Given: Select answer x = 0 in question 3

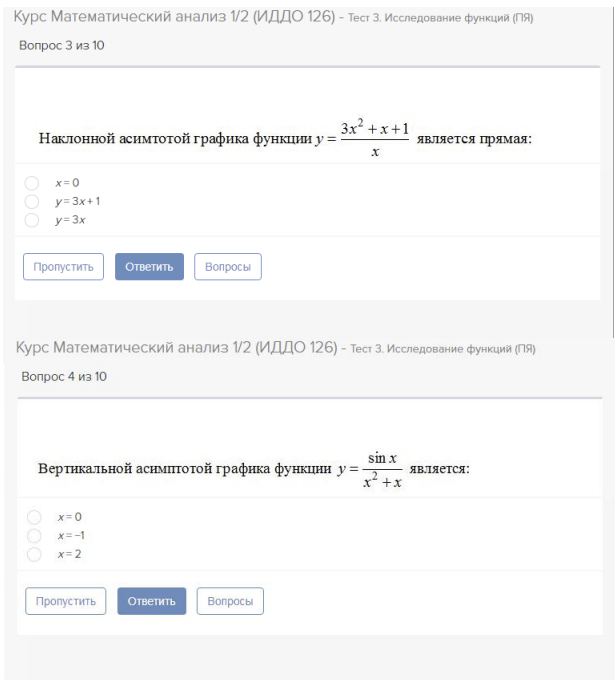Looking at the screenshot, I should (32, 183).
